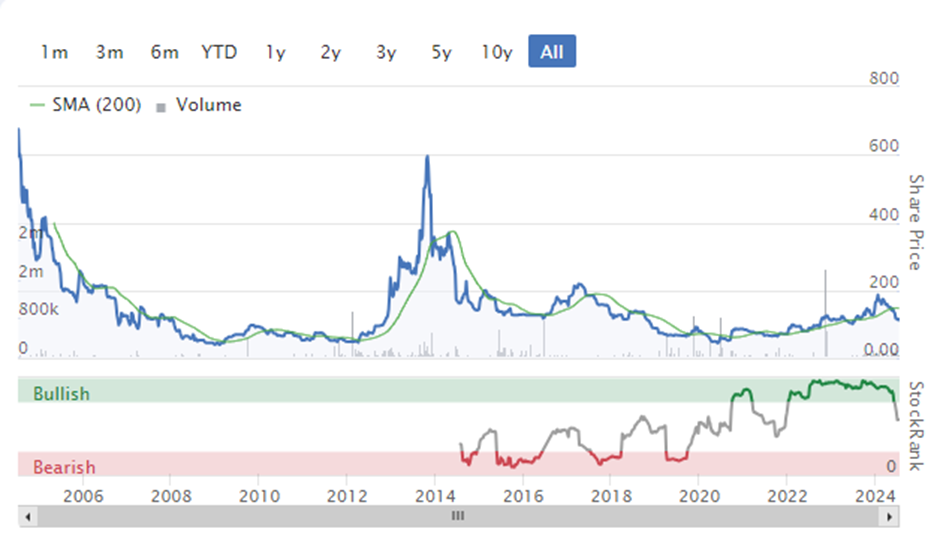The height and width of the screenshot is (538, 940).
Task: Click the scrollbar right arrow
Action: (x=890, y=516)
